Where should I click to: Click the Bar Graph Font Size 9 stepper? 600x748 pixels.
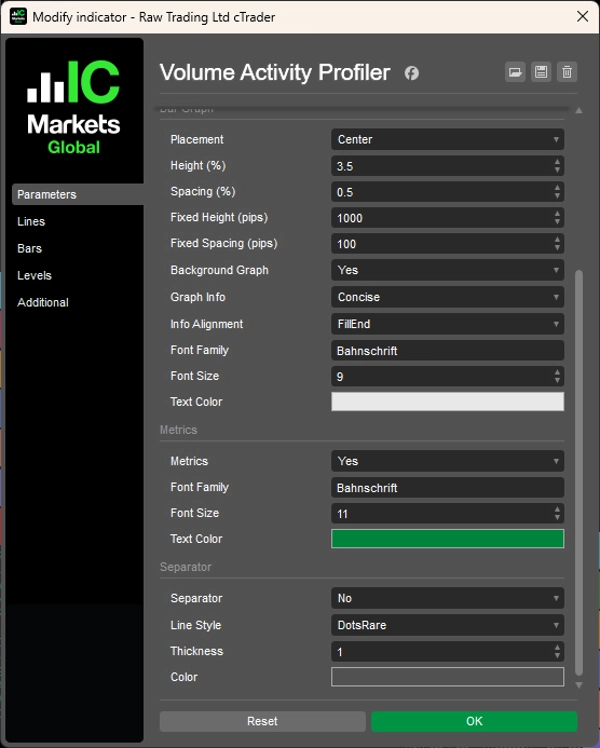point(557,376)
